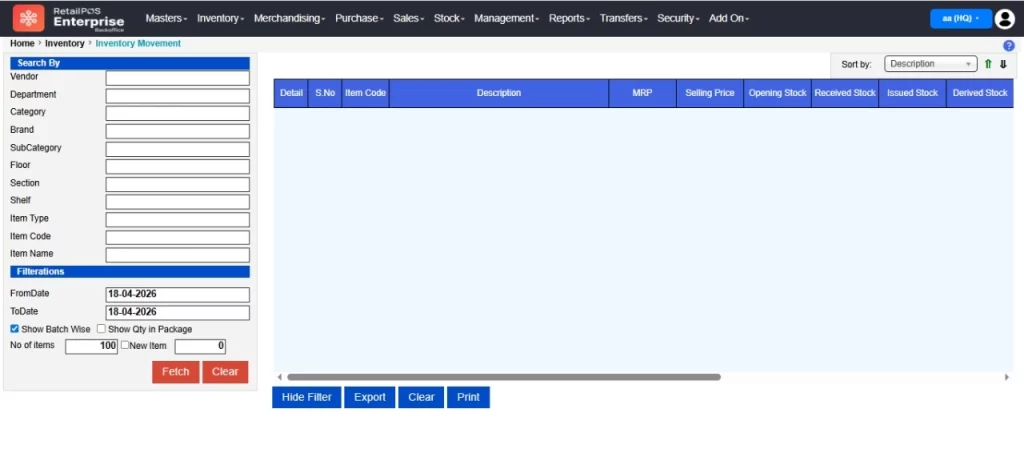Click the red Clear button in filter panel
Image resolution: width=1024 pixels, height=457 pixels.
(x=225, y=372)
